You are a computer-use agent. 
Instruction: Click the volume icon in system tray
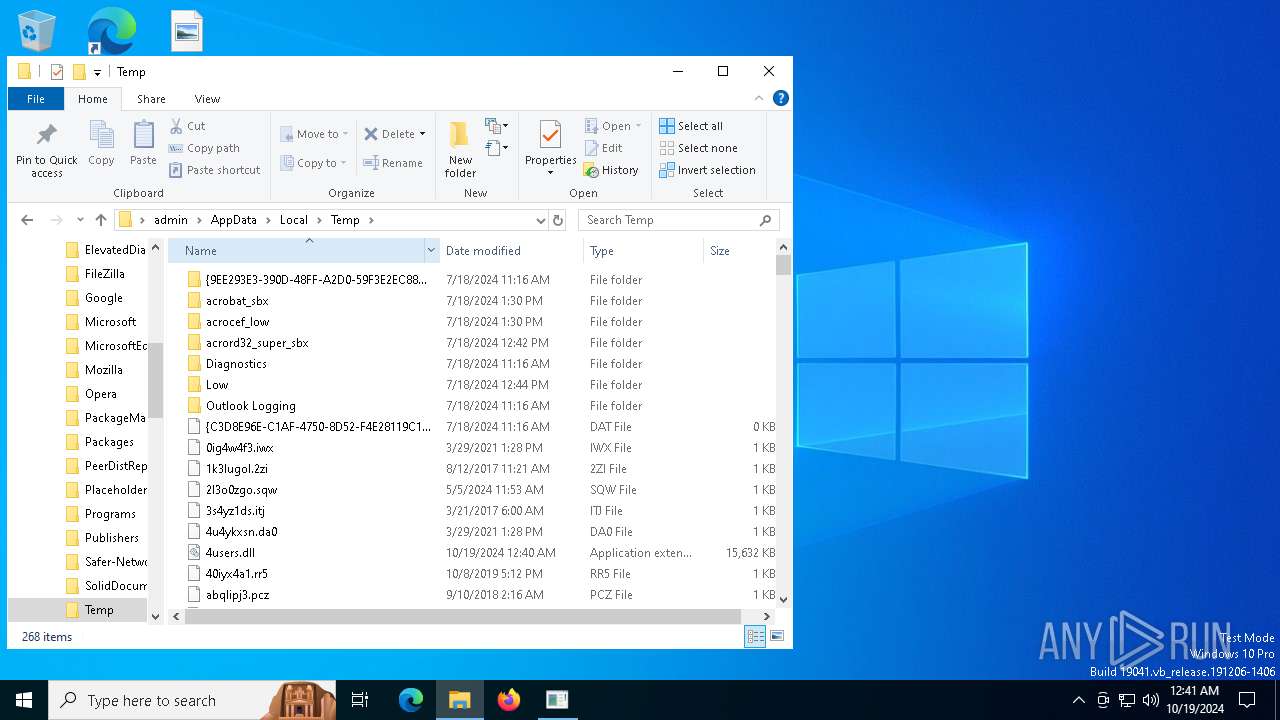click(x=1151, y=700)
